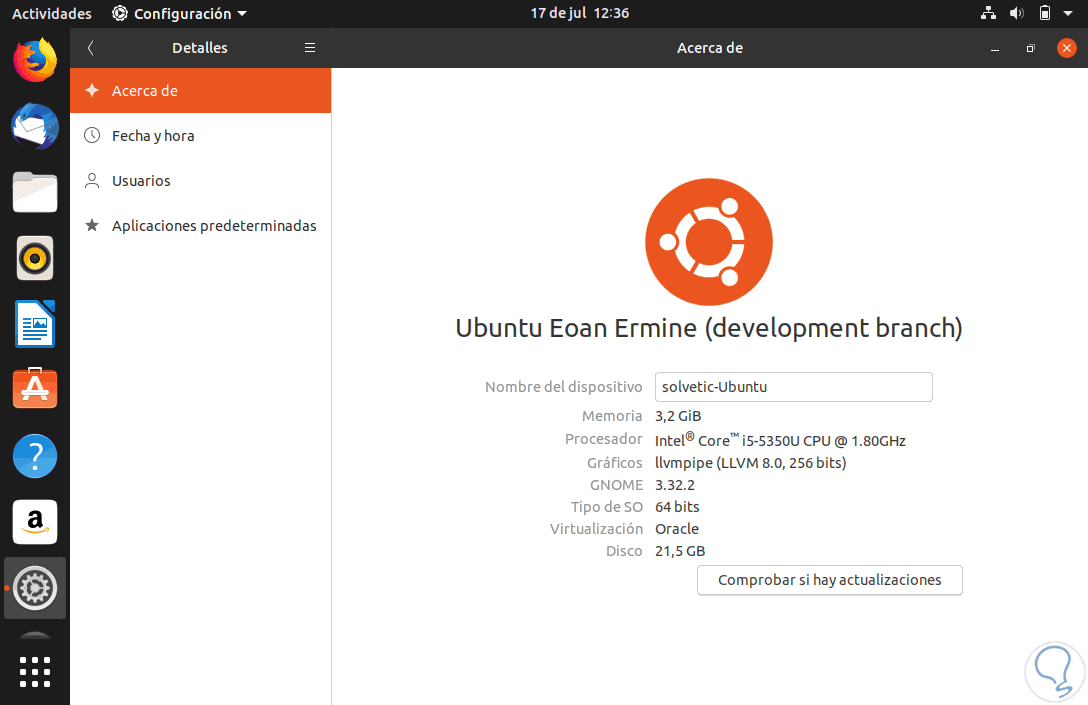
Task: Launch Amazon from the dock
Action: pos(35,522)
